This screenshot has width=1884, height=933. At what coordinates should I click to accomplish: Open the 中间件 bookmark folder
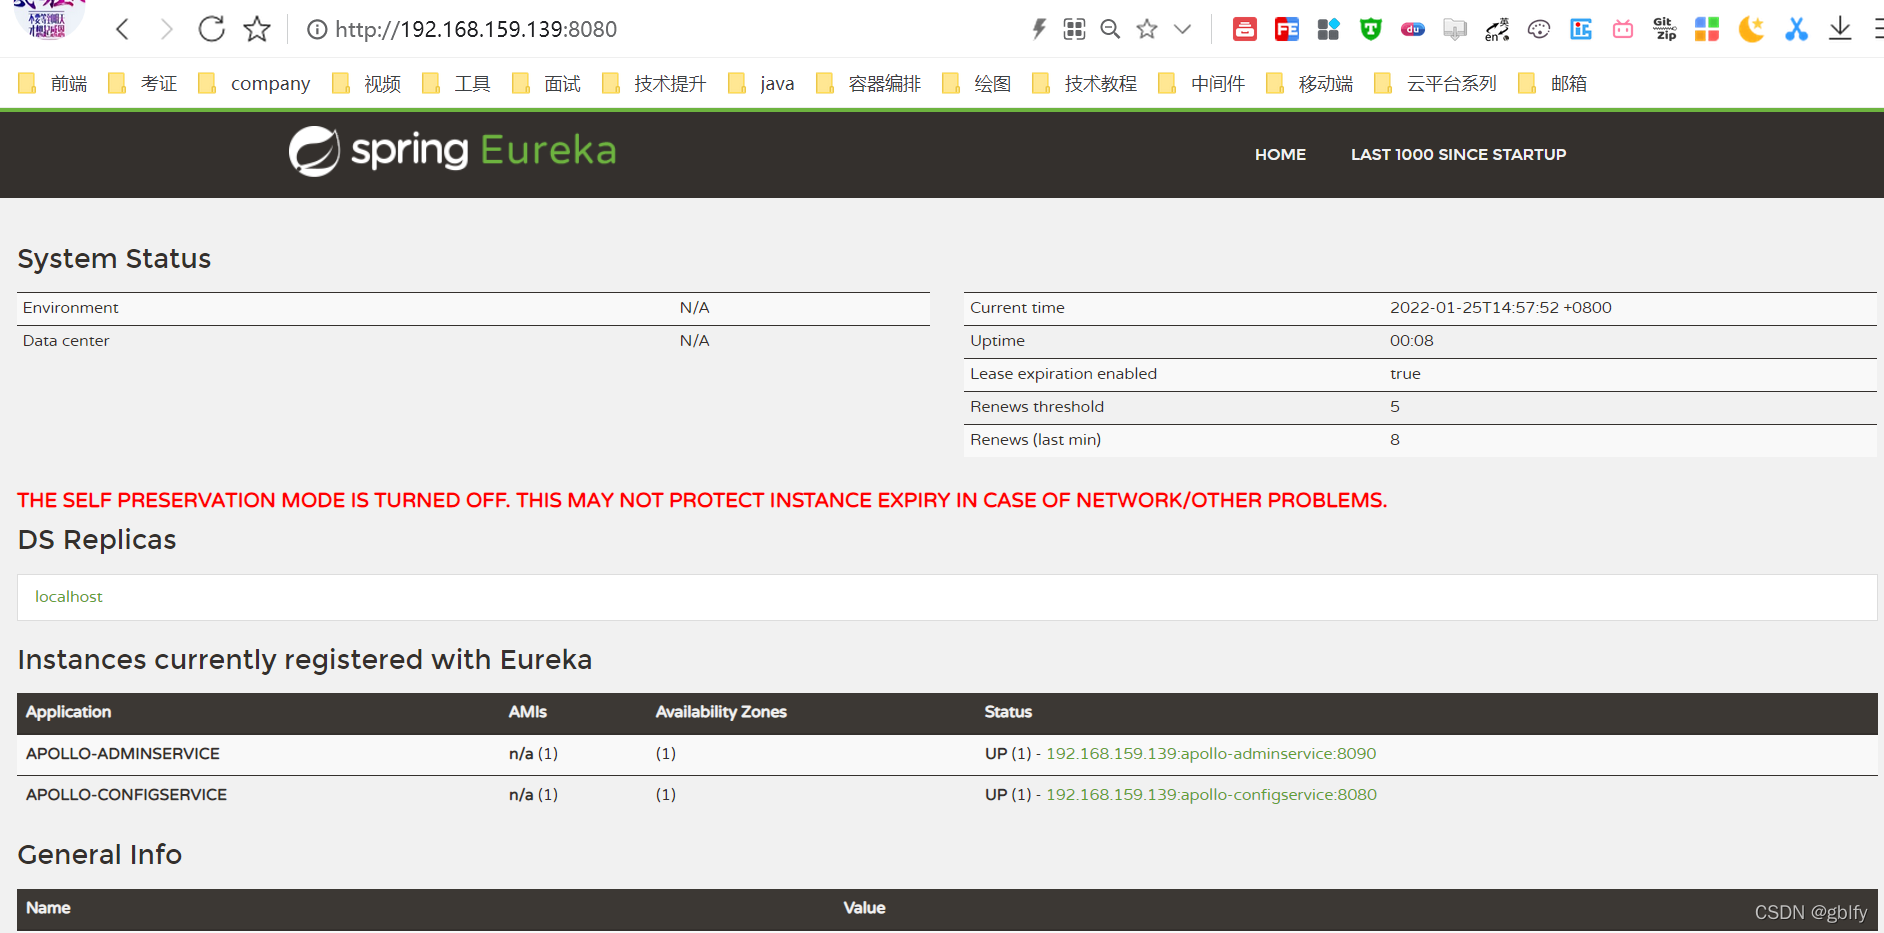pyautogui.click(x=1202, y=84)
